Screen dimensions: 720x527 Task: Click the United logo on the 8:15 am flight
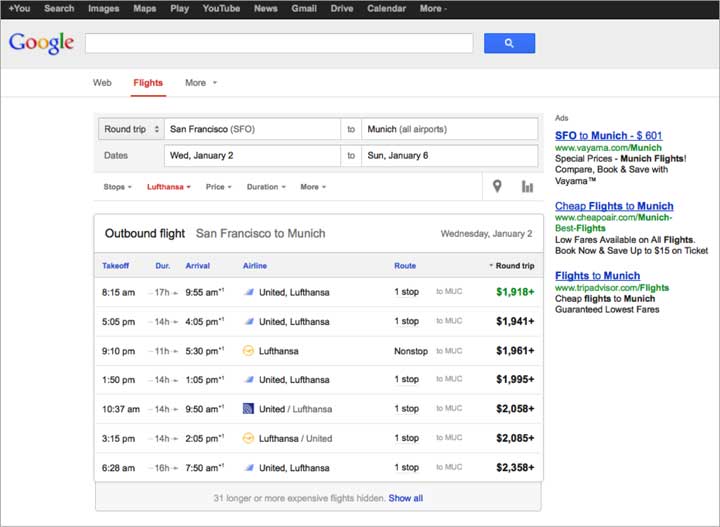point(248,292)
